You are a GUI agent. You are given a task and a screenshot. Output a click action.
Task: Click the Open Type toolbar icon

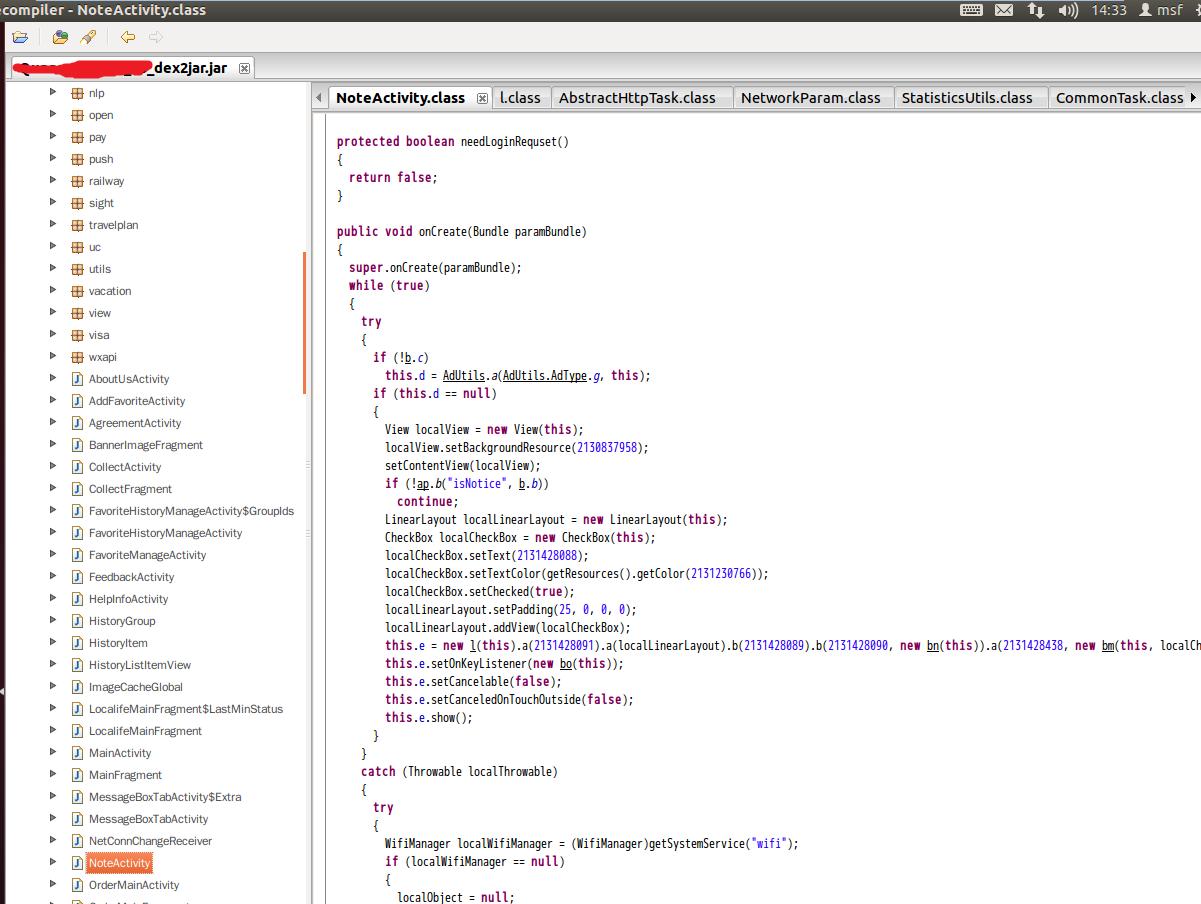pos(61,37)
